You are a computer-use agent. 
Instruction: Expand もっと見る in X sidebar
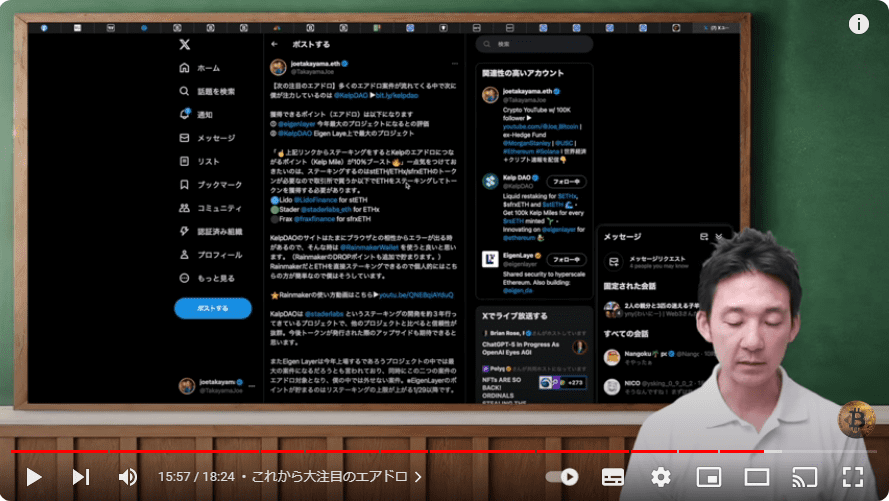[207, 278]
